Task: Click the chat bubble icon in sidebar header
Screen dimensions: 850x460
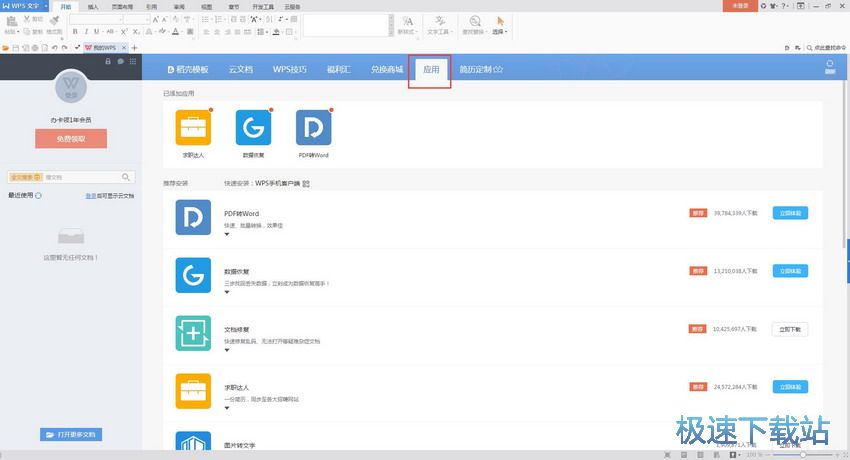Action: pyautogui.click(x=120, y=61)
